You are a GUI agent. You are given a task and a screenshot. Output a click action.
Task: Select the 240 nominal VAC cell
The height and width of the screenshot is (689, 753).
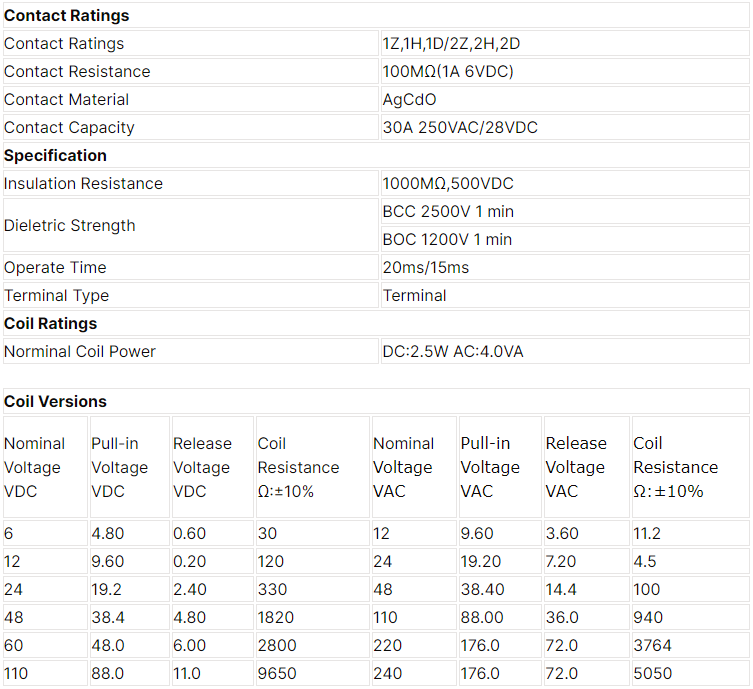click(414, 673)
